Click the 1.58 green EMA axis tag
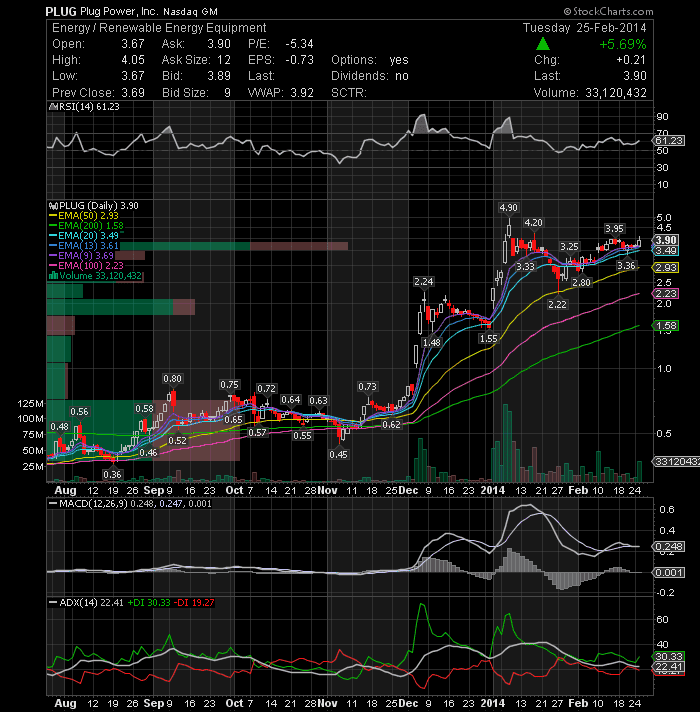This screenshot has height=712, width=700. [x=666, y=326]
